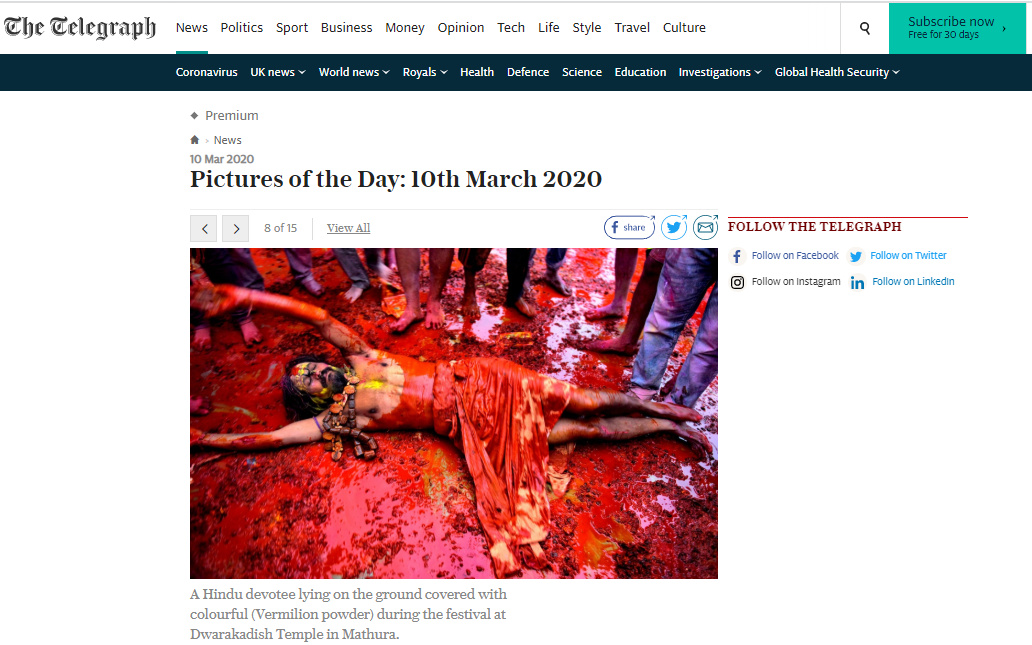Viewport: 1032px width, 645px height.
Task: Tweet the gallery via Twitter icon
Action: tap(674, 227)
